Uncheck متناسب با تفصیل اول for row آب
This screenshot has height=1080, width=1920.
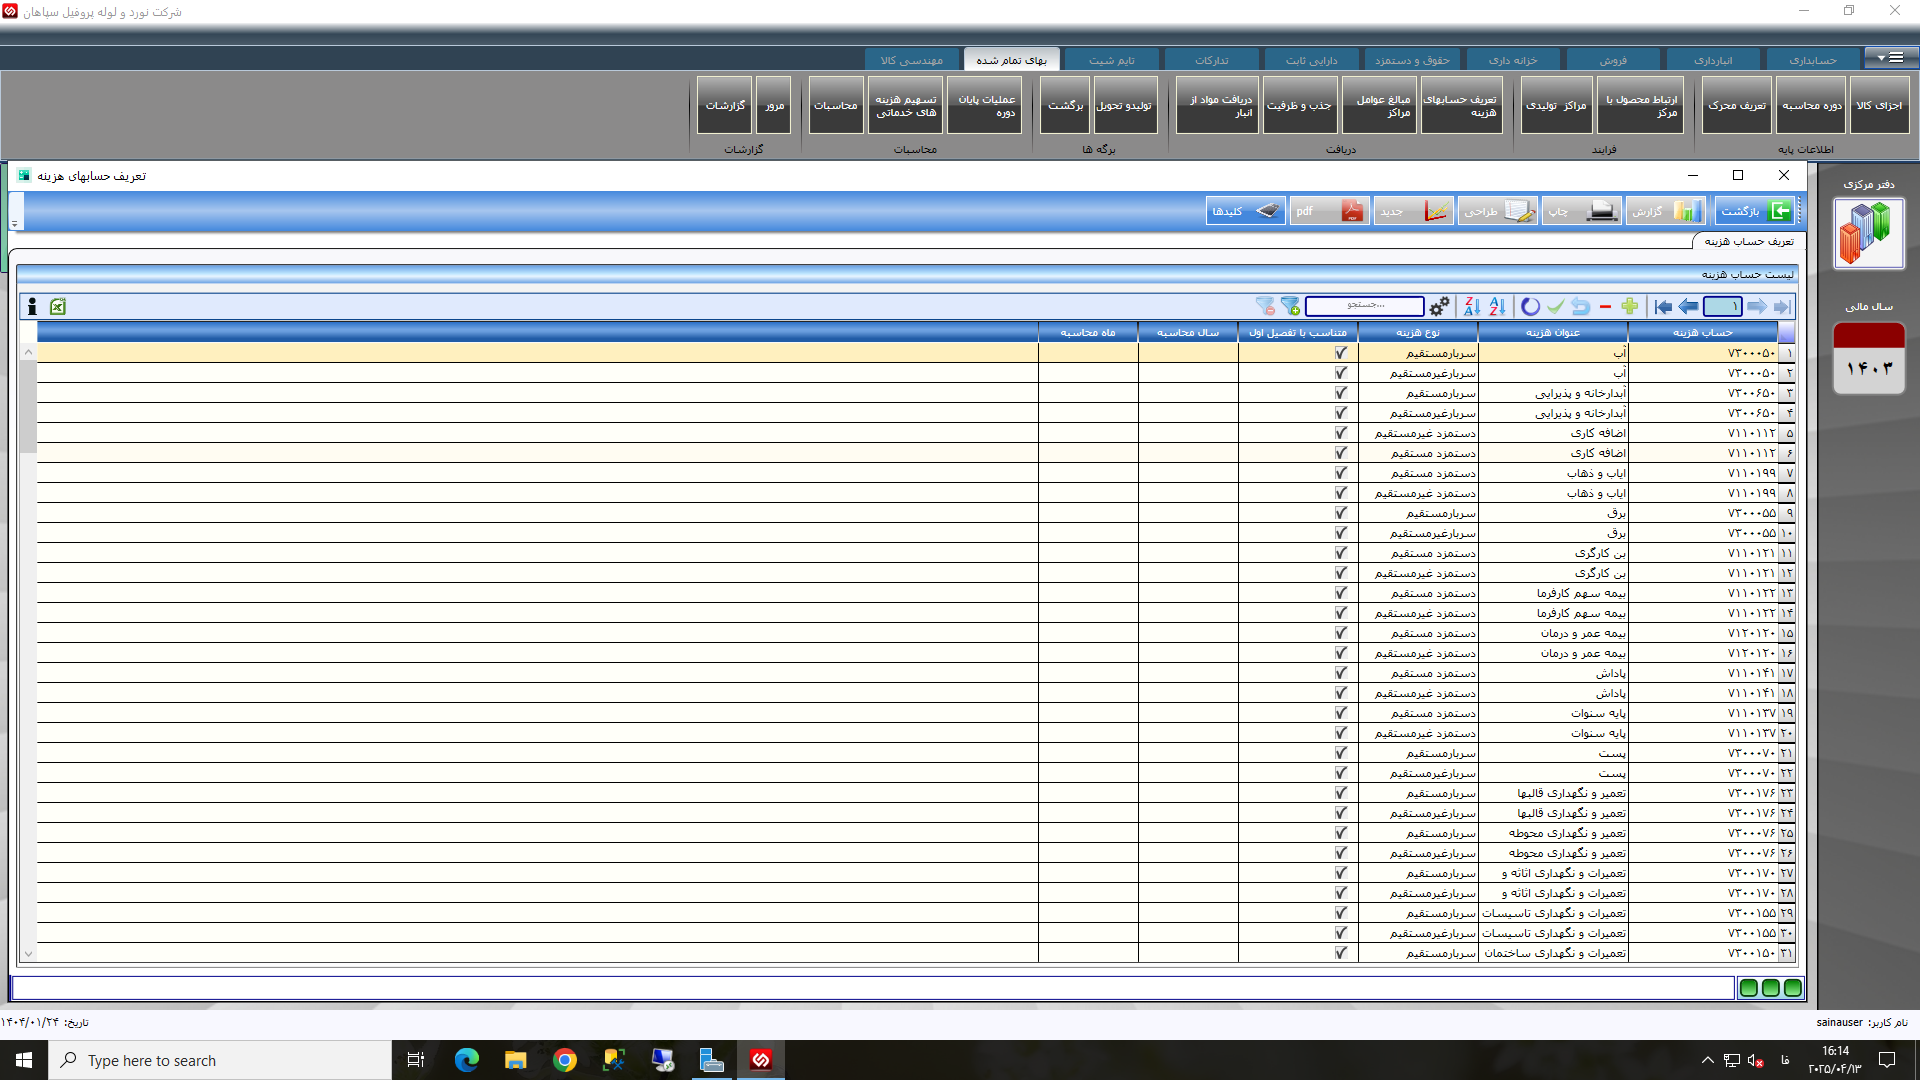1341,352
